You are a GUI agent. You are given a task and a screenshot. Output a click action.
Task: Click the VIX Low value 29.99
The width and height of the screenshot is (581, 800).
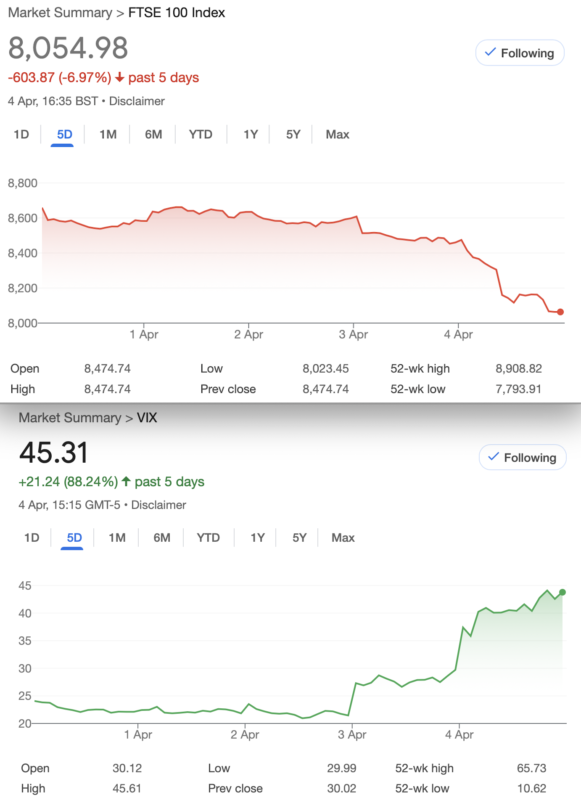point(341,768)
